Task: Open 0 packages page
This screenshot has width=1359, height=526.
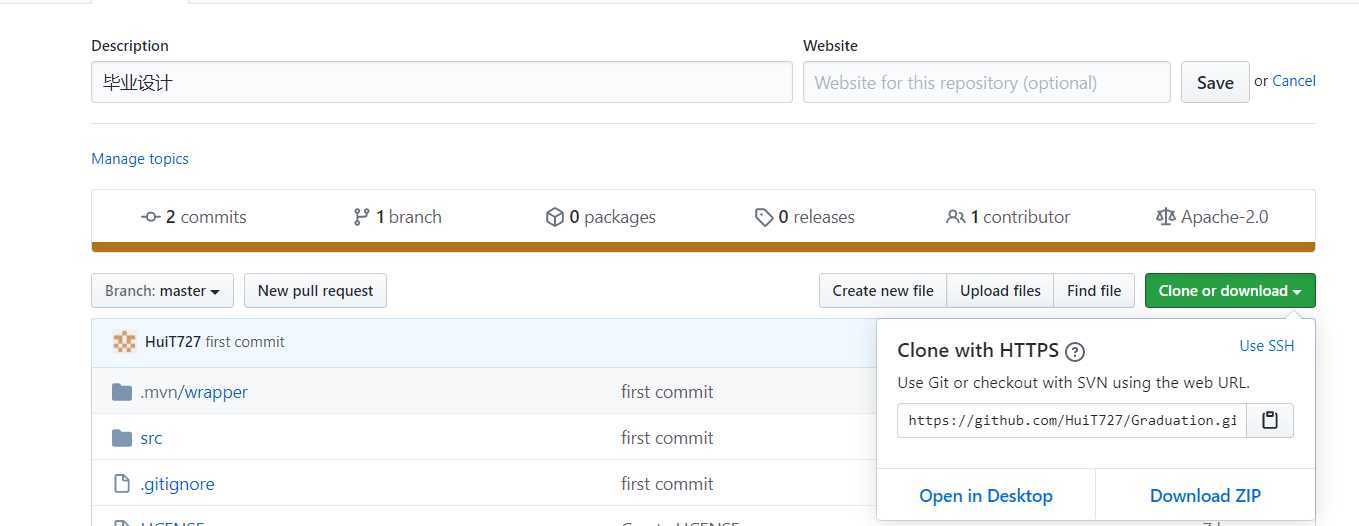Action: point(601,217)
